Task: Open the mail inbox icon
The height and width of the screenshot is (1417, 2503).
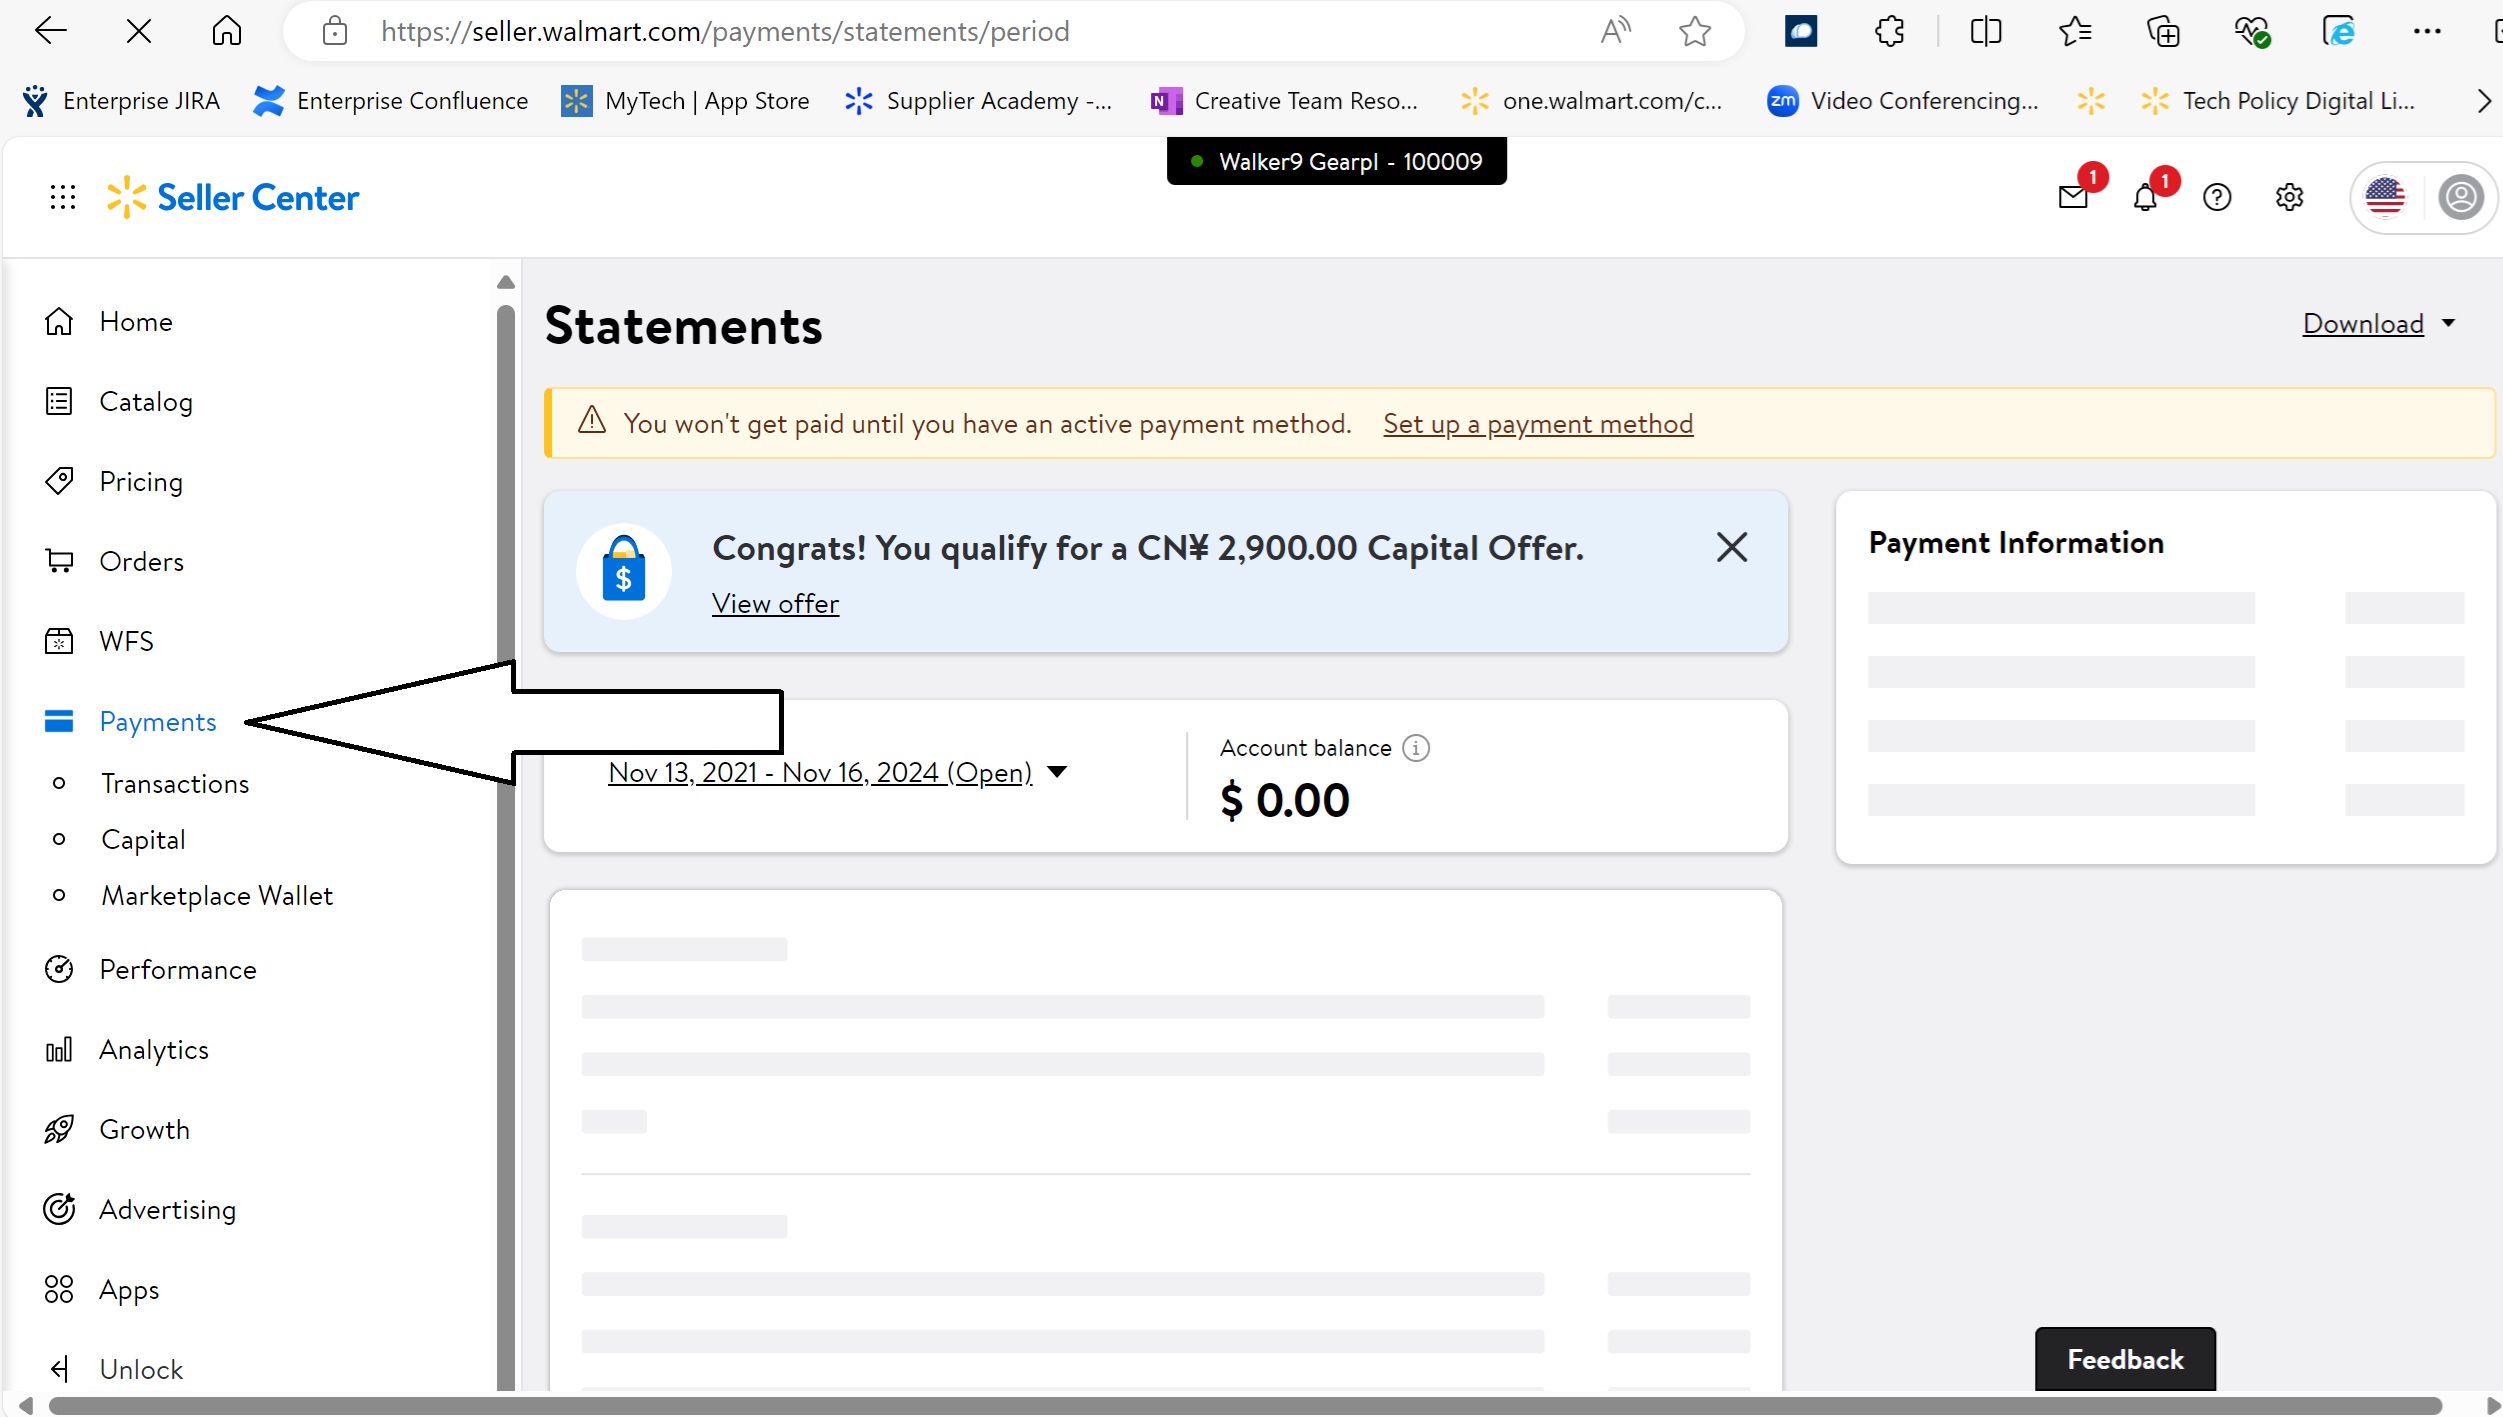Action: pyautogui.click(x=2074, y=197)
